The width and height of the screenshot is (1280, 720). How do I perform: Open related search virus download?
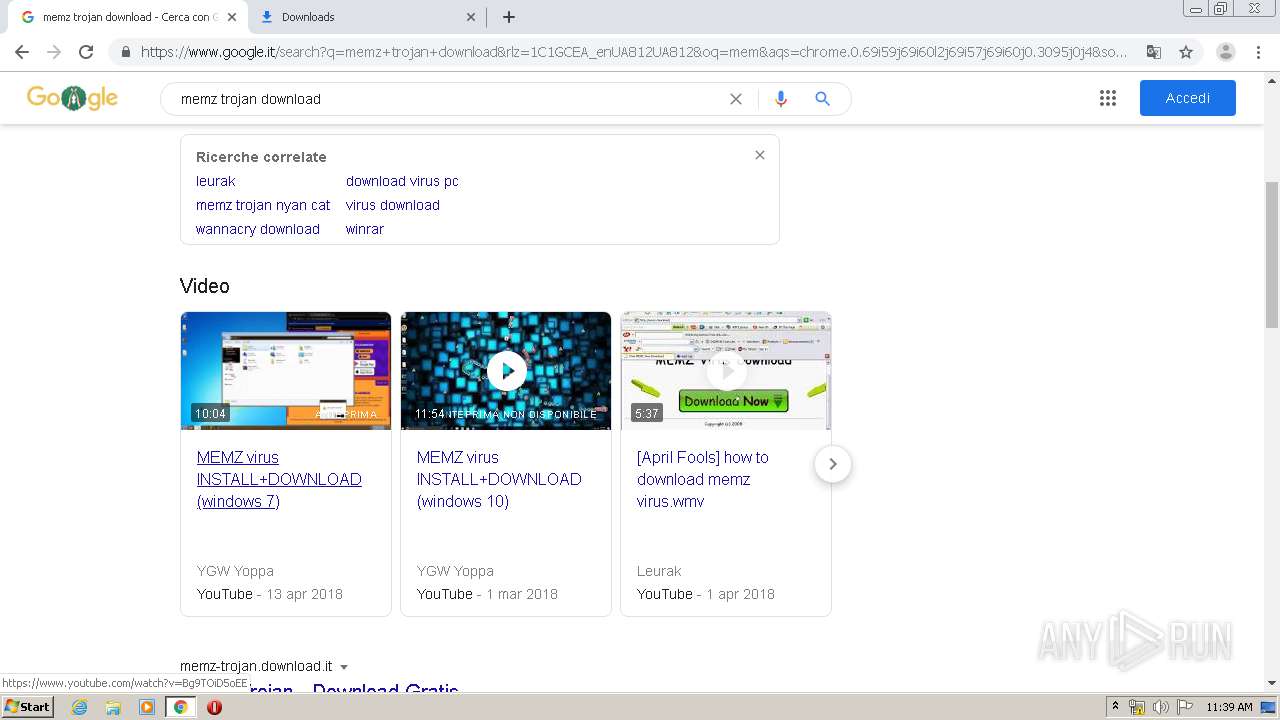[x=393, y=205]
